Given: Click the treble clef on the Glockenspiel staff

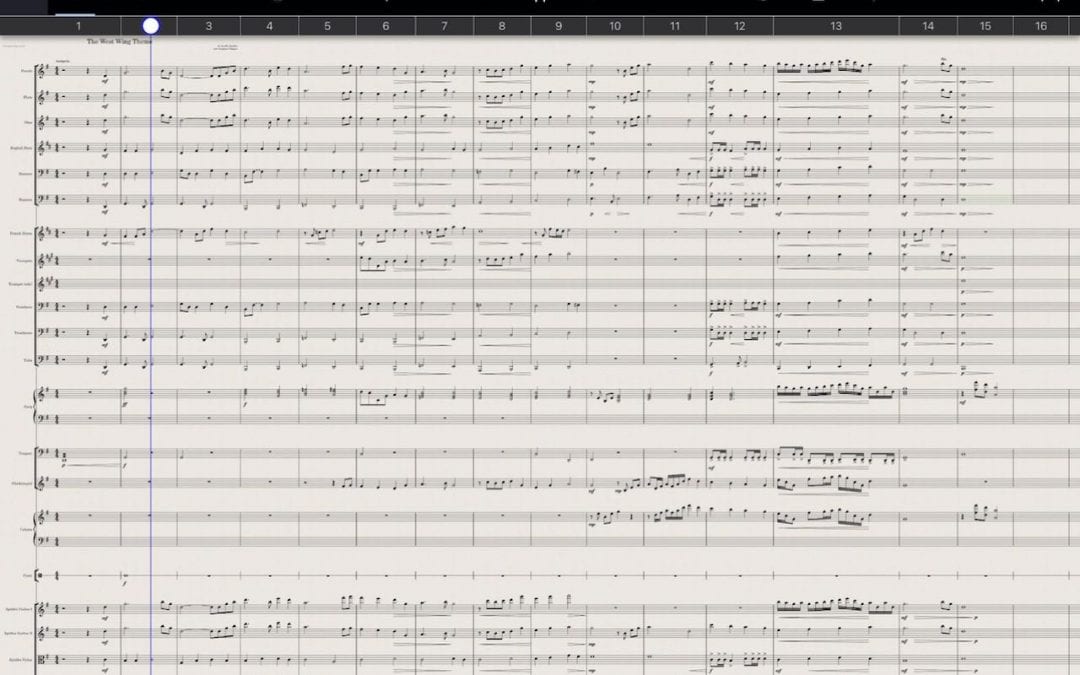Looking at the screenshot, I should click(x=42, y=484).
